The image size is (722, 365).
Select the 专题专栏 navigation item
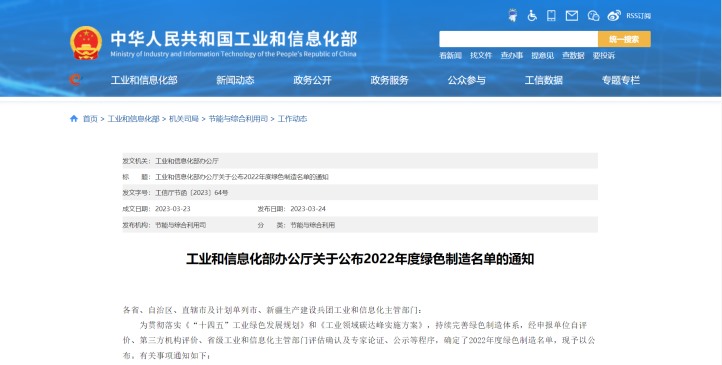coord(621,80)
